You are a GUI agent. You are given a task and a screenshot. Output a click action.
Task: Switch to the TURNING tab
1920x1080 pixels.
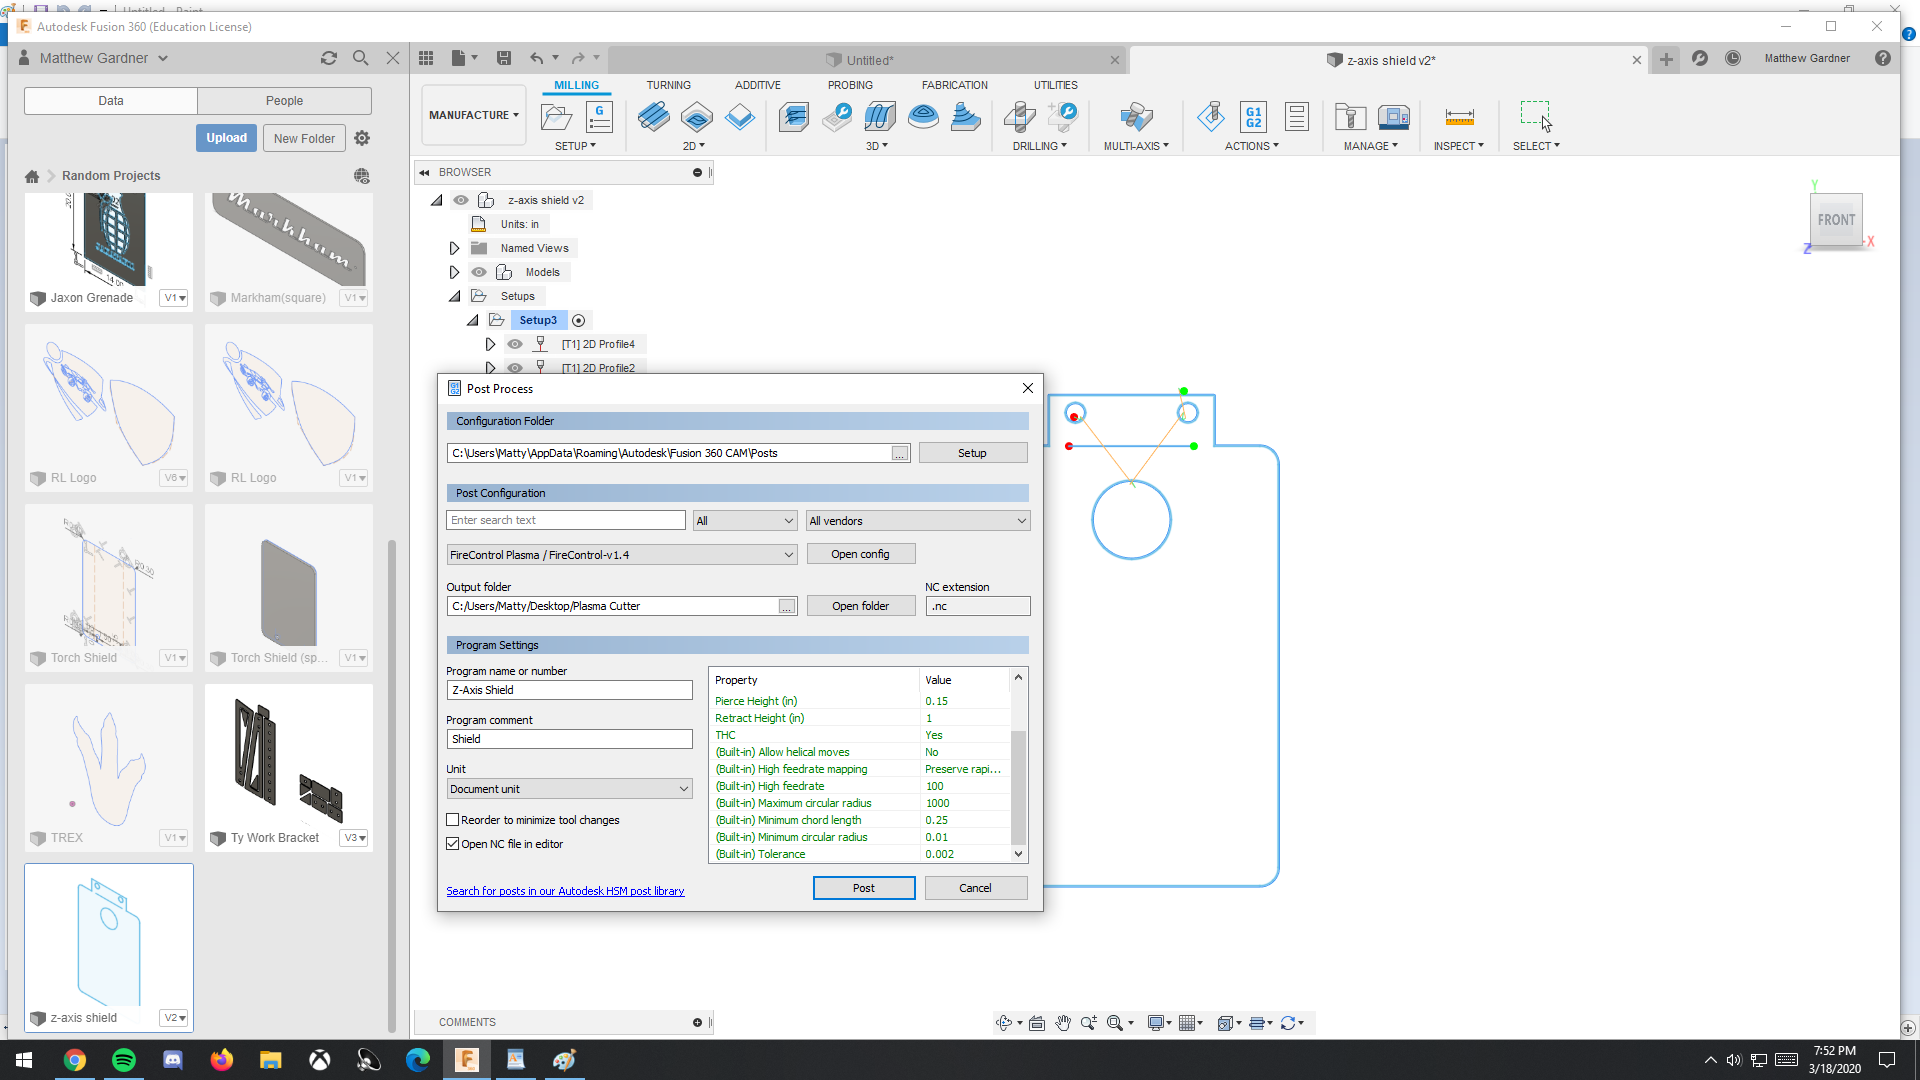tap(668, 85)
